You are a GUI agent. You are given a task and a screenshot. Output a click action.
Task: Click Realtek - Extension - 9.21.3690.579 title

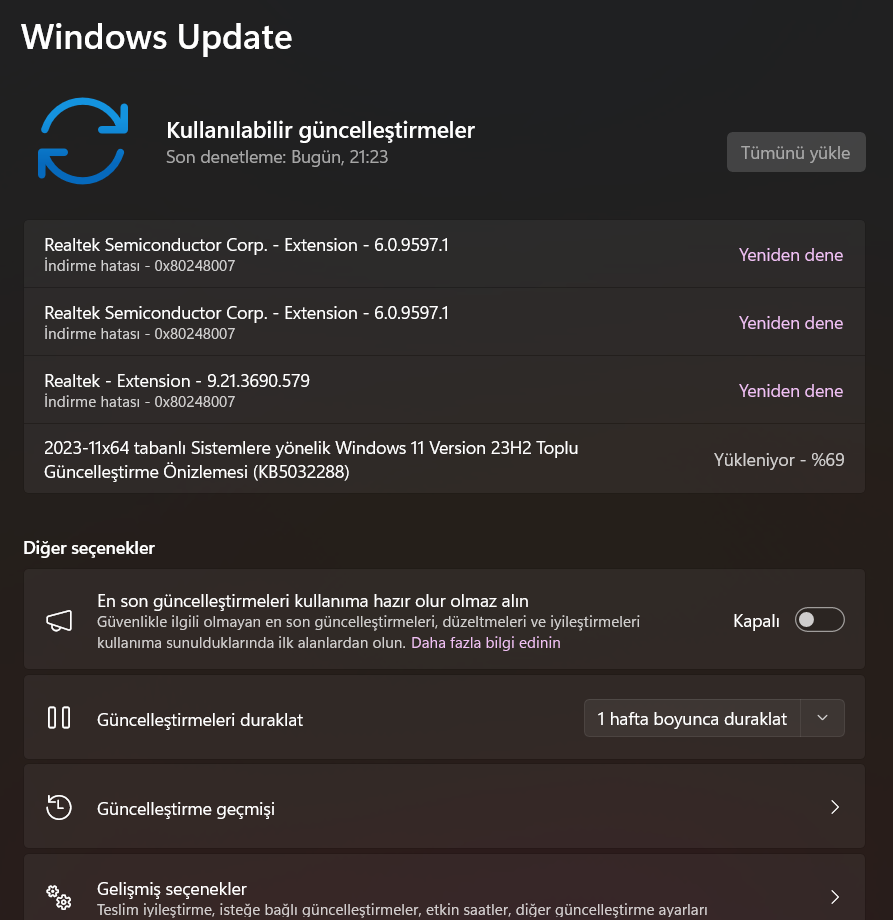[177, 381]
